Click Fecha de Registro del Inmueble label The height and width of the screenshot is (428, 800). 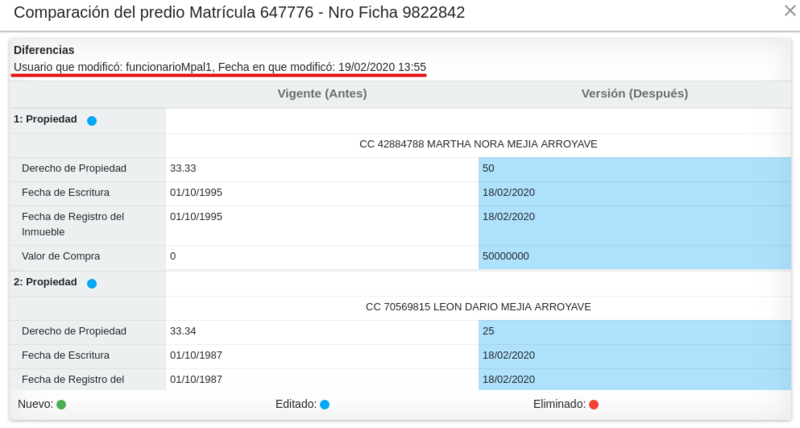pos(73,224)
